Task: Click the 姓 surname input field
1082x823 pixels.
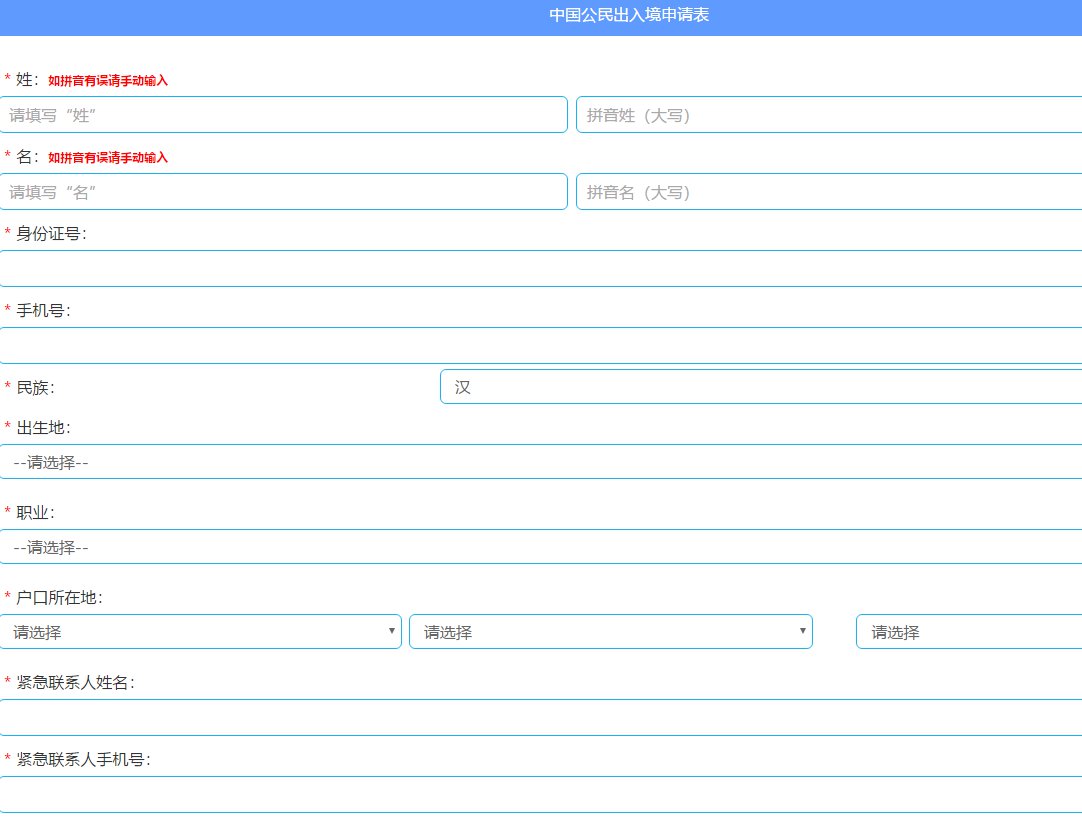Action: 283,115
